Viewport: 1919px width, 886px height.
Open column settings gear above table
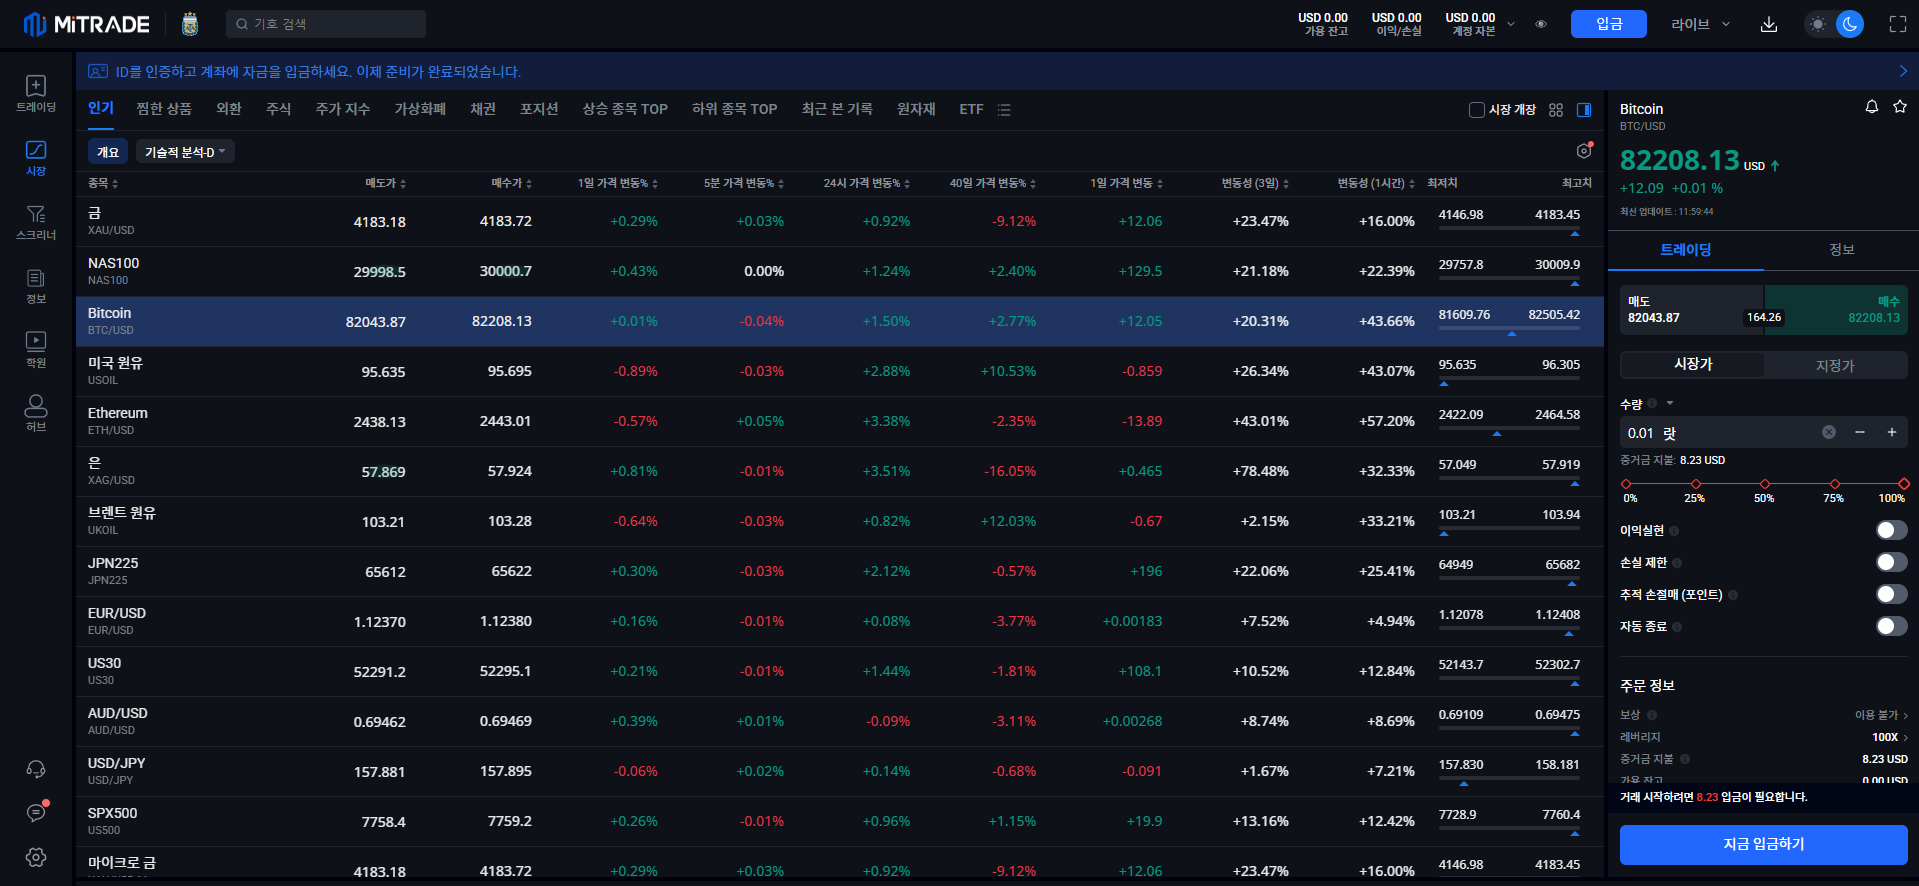point(1584,151)
